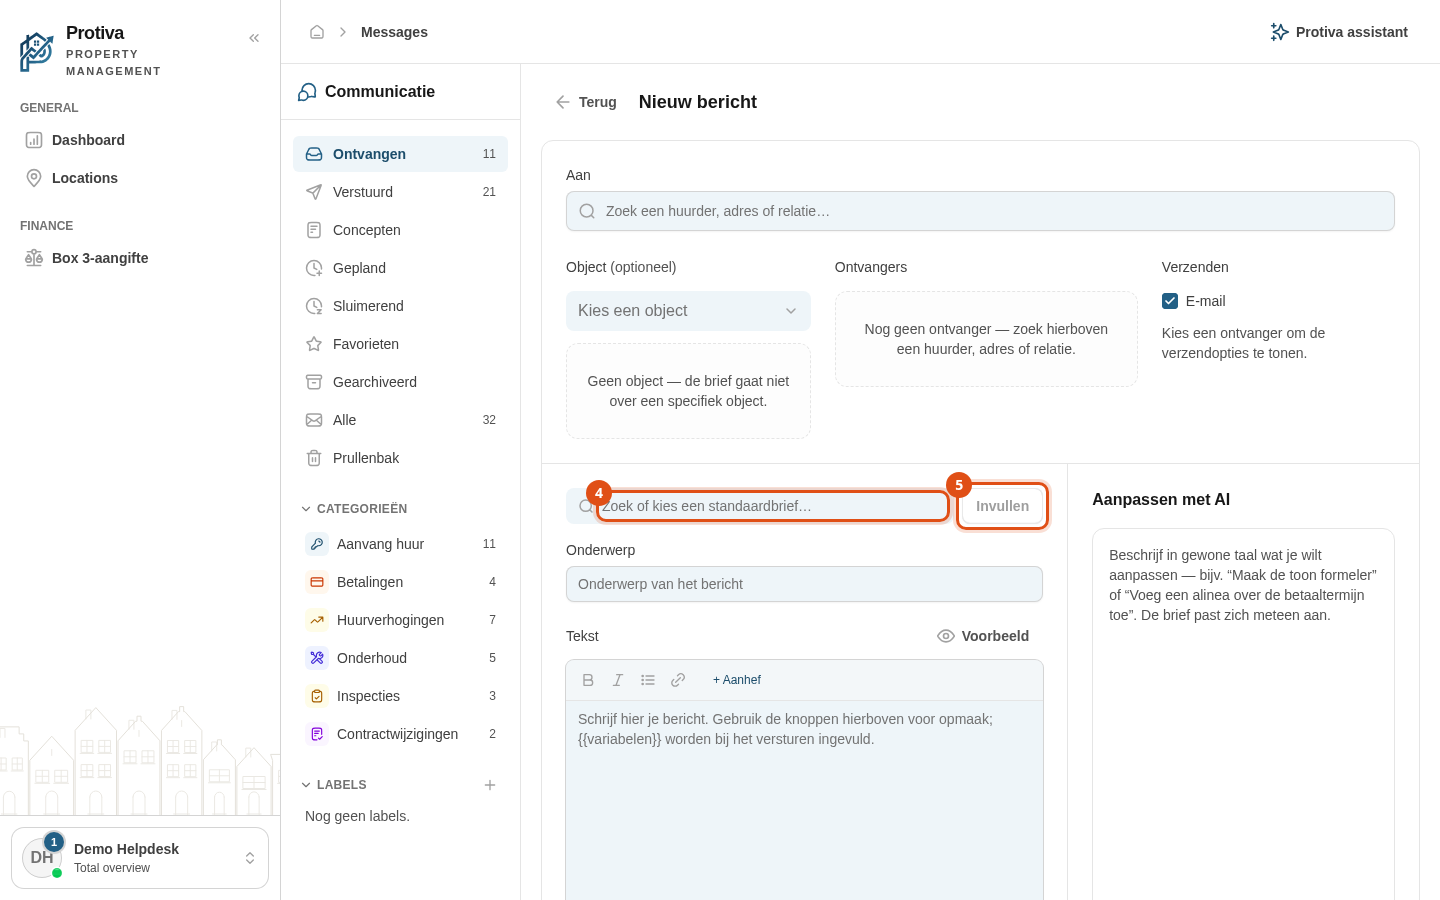Click the Gepland clock icon
Image resolution: width=1440 pixels, height=900 pixels.
[x=314, y=268]
